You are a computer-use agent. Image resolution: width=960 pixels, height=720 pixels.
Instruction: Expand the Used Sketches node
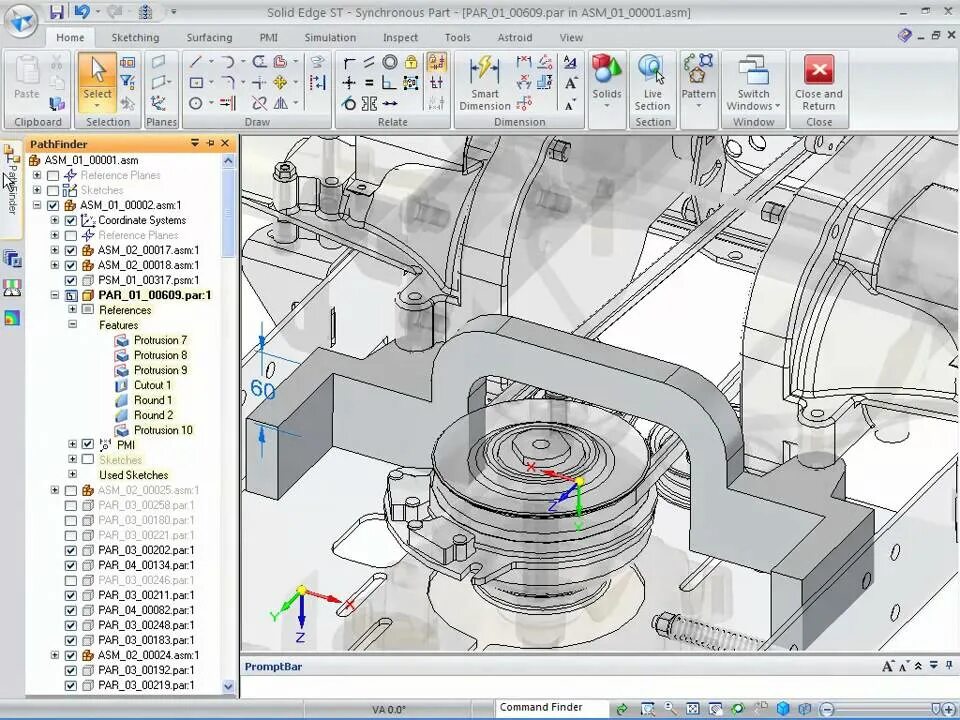tap(72, 474)
